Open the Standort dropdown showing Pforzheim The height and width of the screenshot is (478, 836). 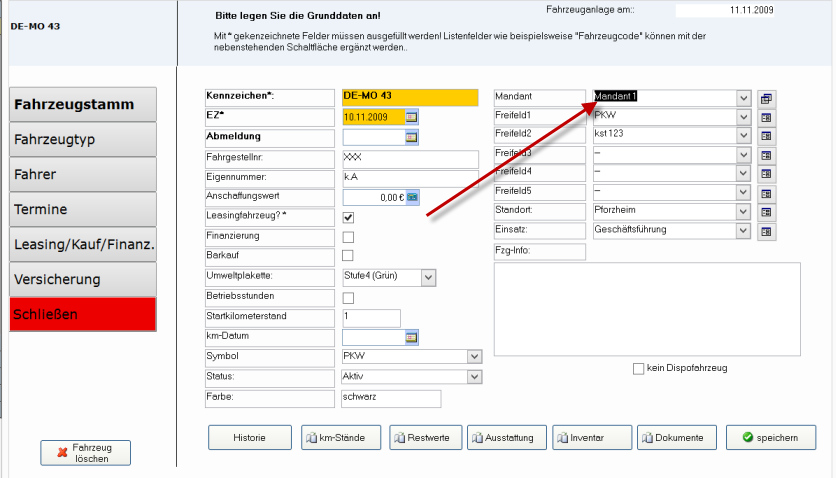tap(743, 212)
